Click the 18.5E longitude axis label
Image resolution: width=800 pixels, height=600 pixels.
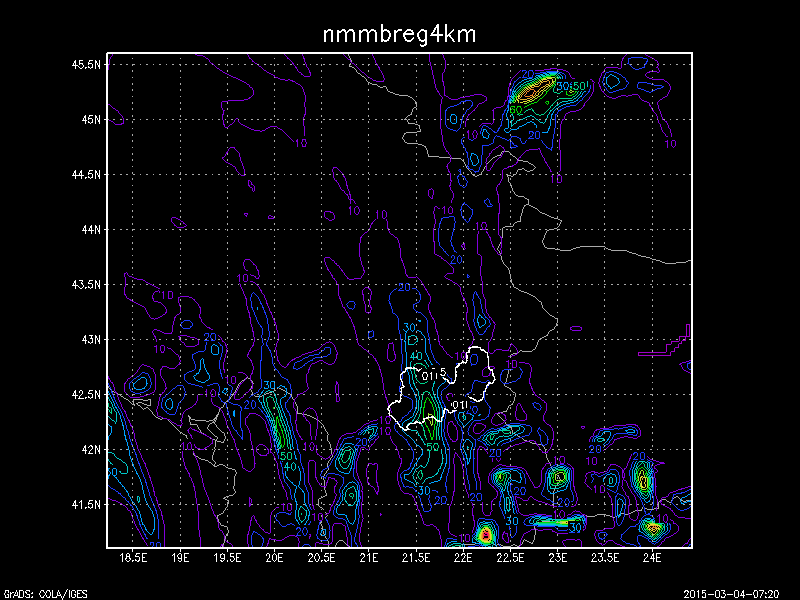tap(133, 558)
